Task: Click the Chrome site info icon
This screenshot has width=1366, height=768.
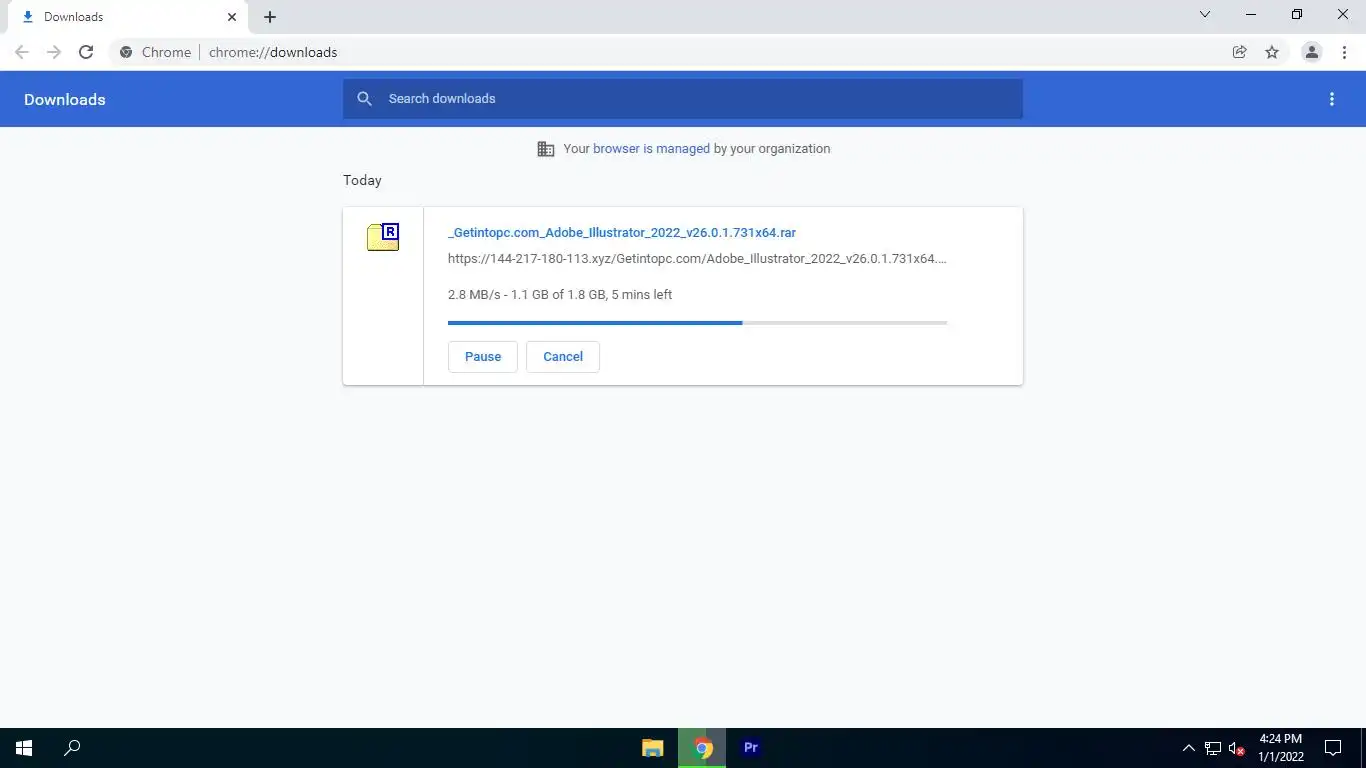Action: (126, 52)
